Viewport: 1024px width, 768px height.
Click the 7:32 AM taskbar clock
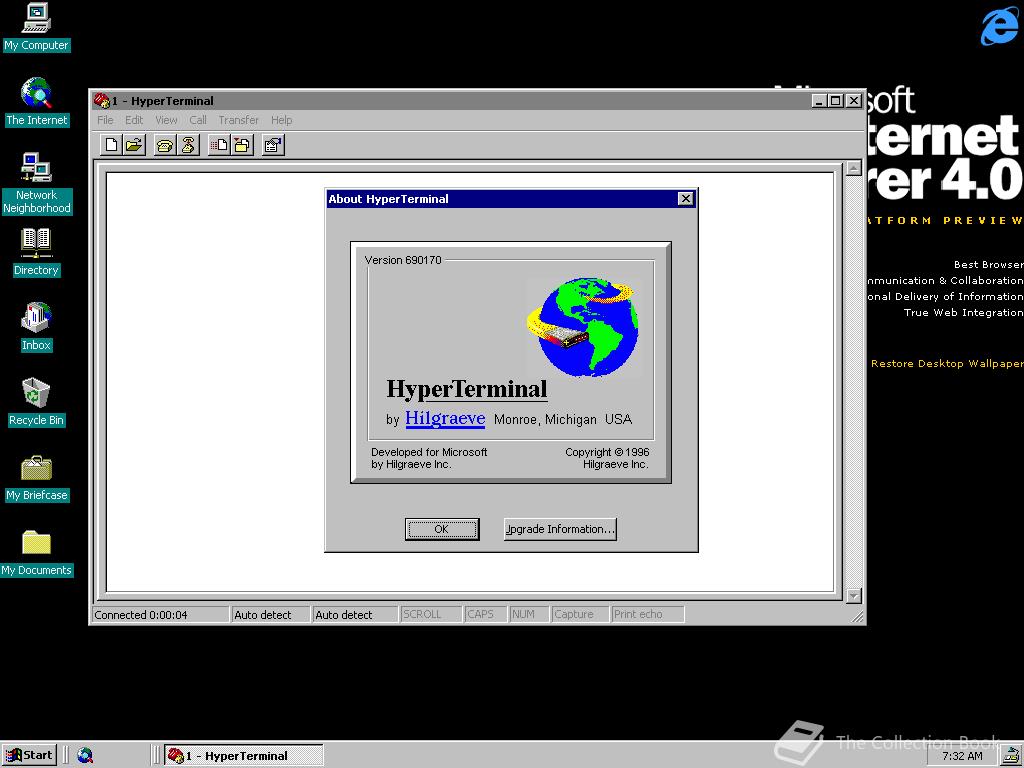[x=961, y=756]
